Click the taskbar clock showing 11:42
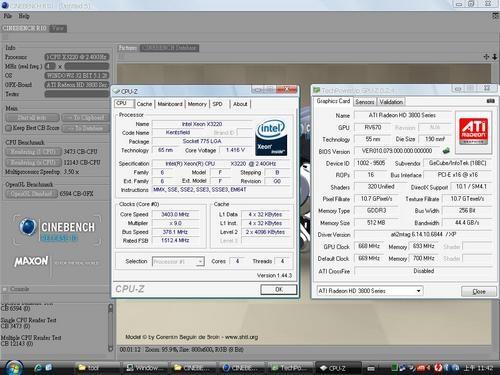This screenshot has width=500, height=375. [x=478, y=368]
